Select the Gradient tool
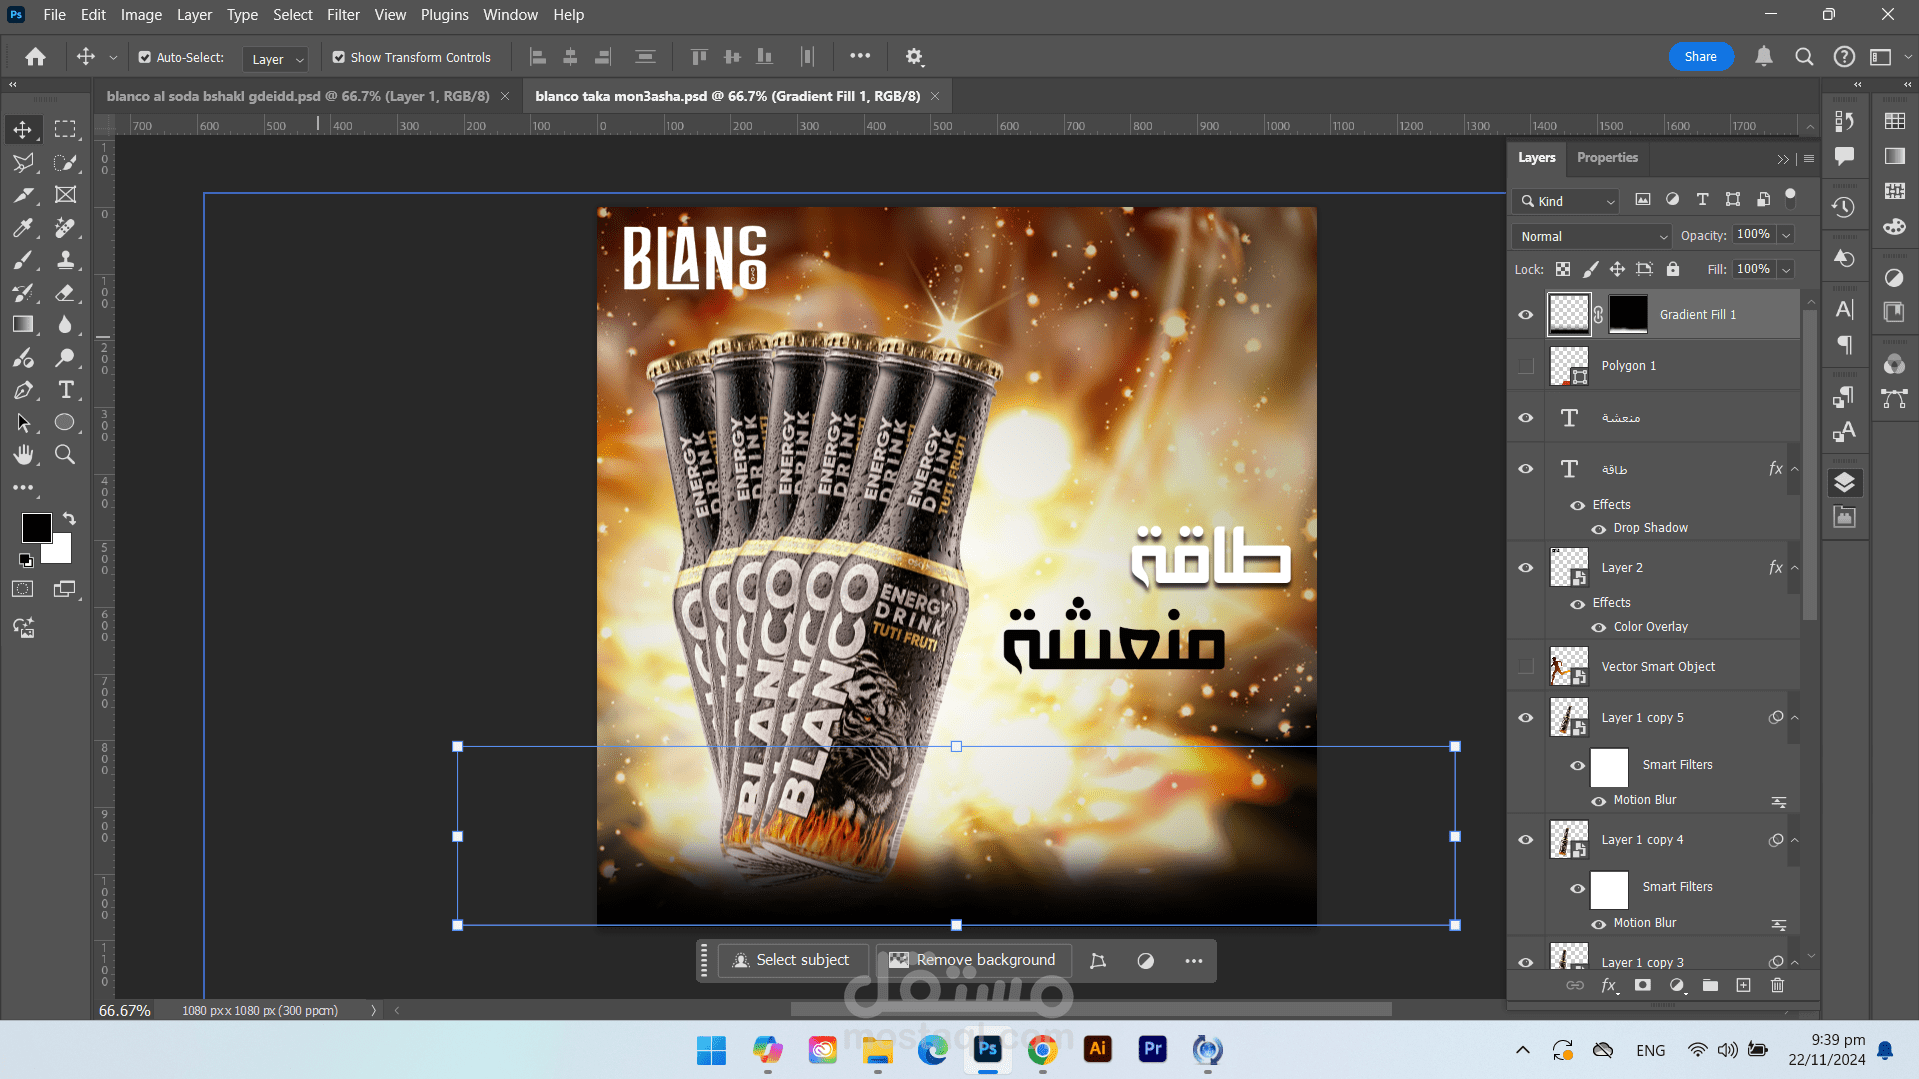This screenshot has width=1919, height=1079. (23, 324)
